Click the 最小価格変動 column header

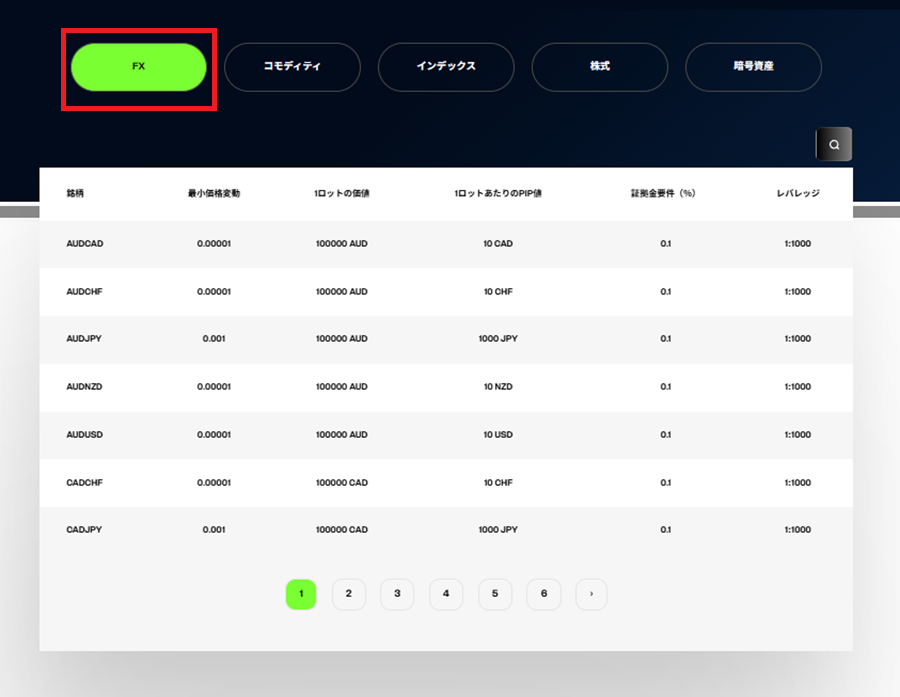(214, 193)
